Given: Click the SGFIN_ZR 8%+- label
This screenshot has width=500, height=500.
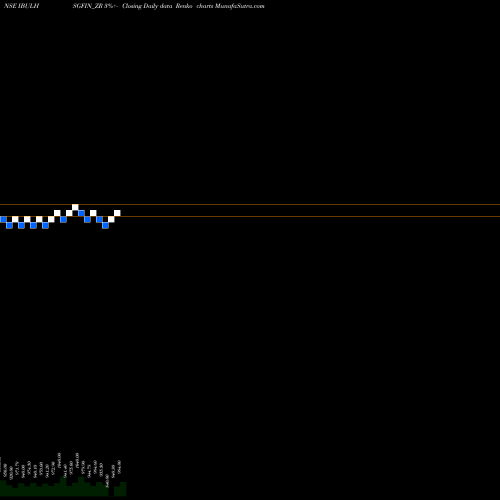Looking at the screenshot, I should click(x=95, y=6).
